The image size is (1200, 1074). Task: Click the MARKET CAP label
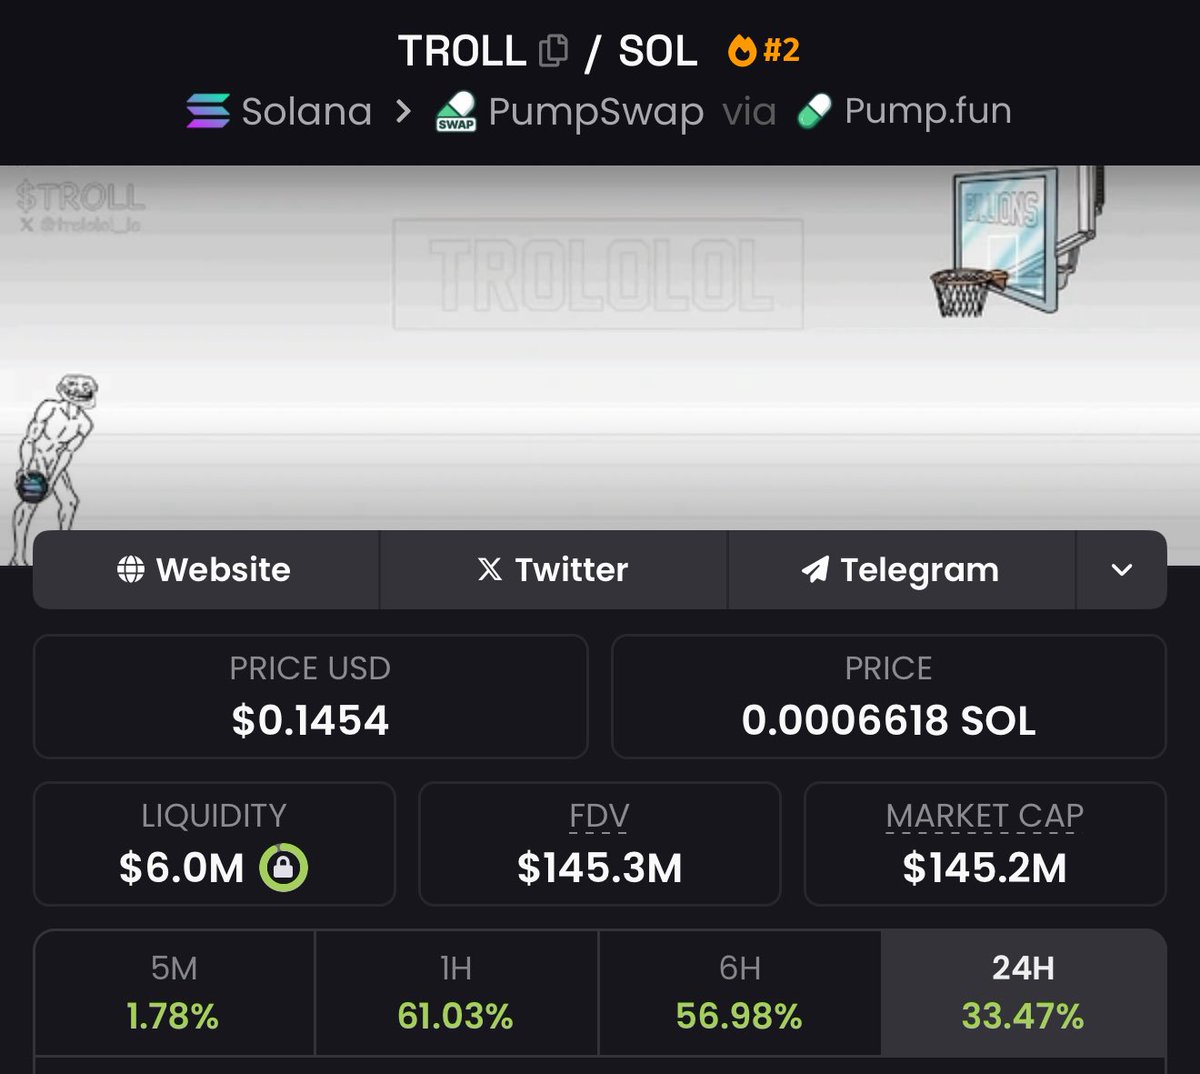point(985,816)
